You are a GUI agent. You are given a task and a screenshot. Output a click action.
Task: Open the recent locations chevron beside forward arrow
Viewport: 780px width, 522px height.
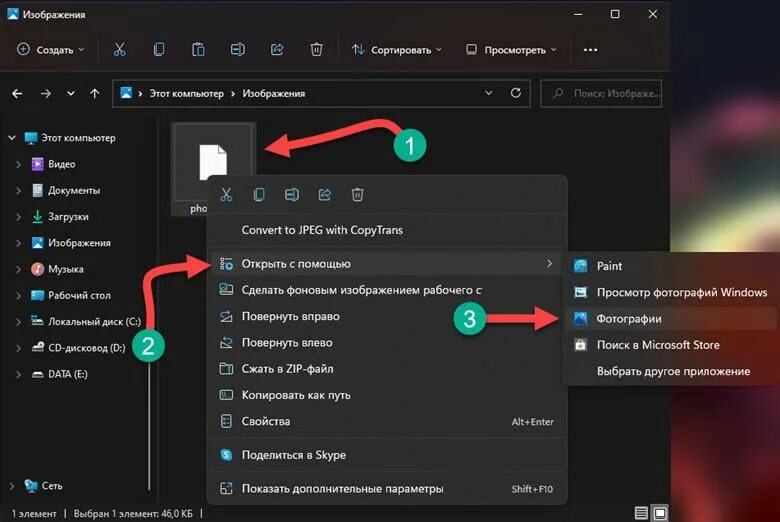point(71,93)
